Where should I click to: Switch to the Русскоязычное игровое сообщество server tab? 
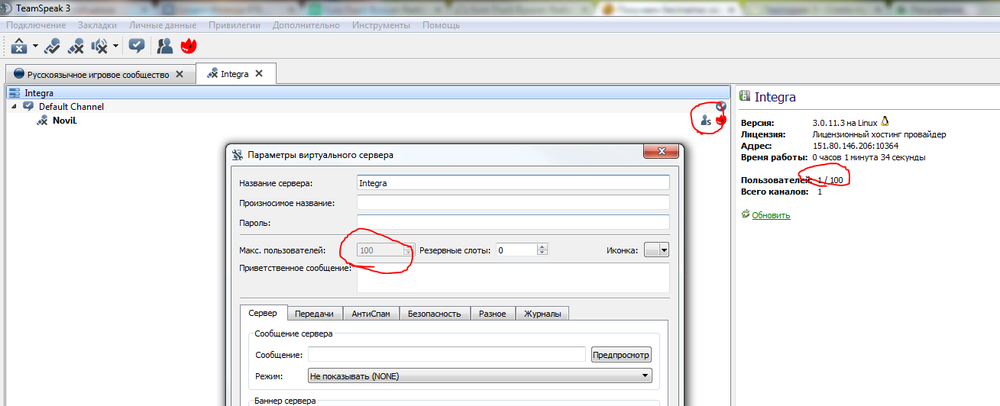click(98, 74)
